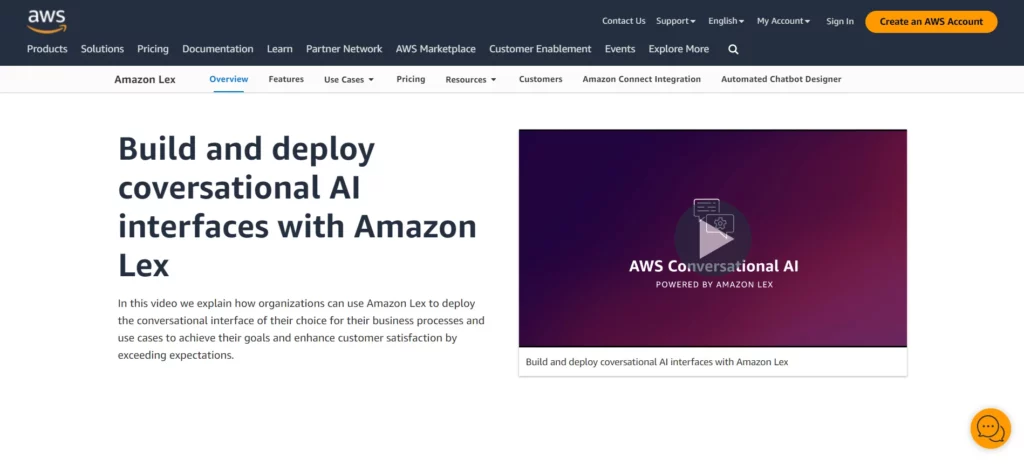Open the Customers tab
1024x465 pixels.
(541, 79)
